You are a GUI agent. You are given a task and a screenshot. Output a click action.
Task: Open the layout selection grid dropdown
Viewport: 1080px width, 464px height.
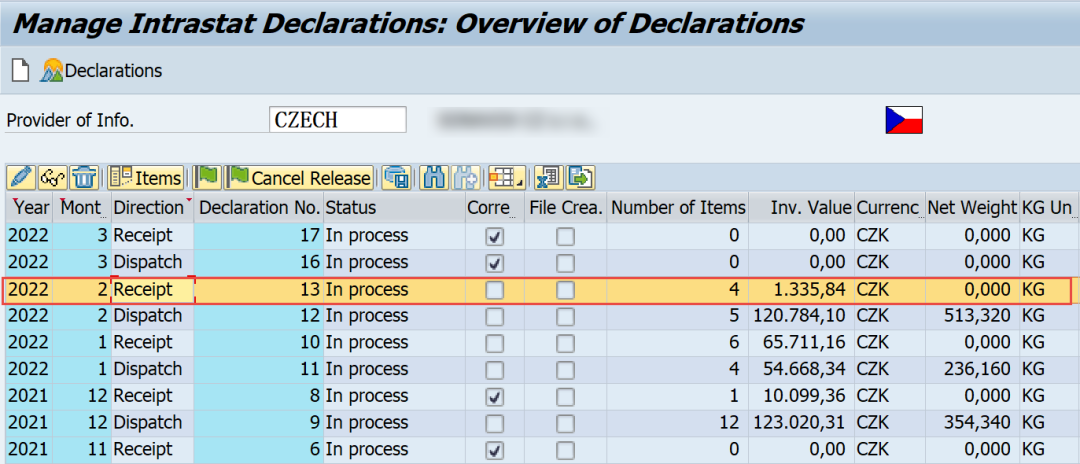[x=506, y=178]
